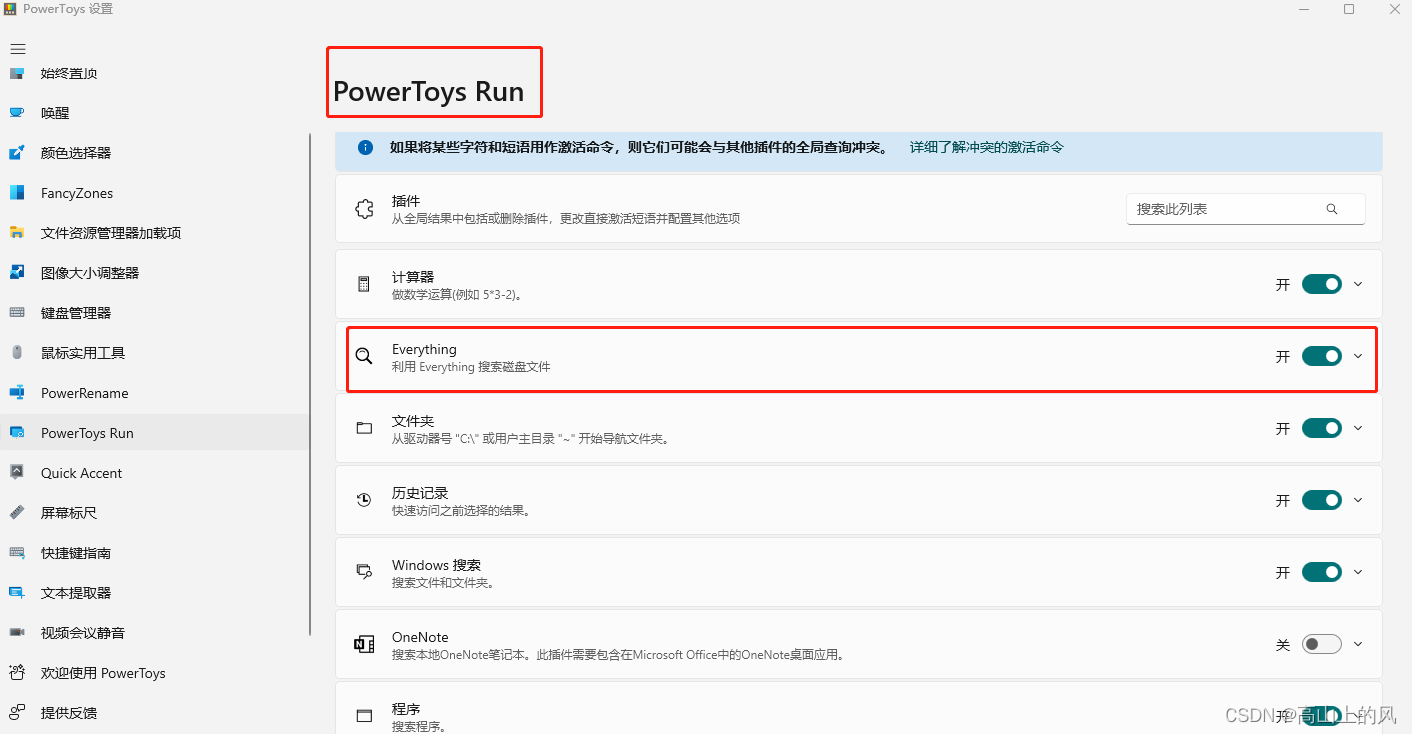Image resolution: width=1412 pixels, height=734 pixels.
Task: Expand the History (历史记录) plugin chevron
Action: (1358, 500)
